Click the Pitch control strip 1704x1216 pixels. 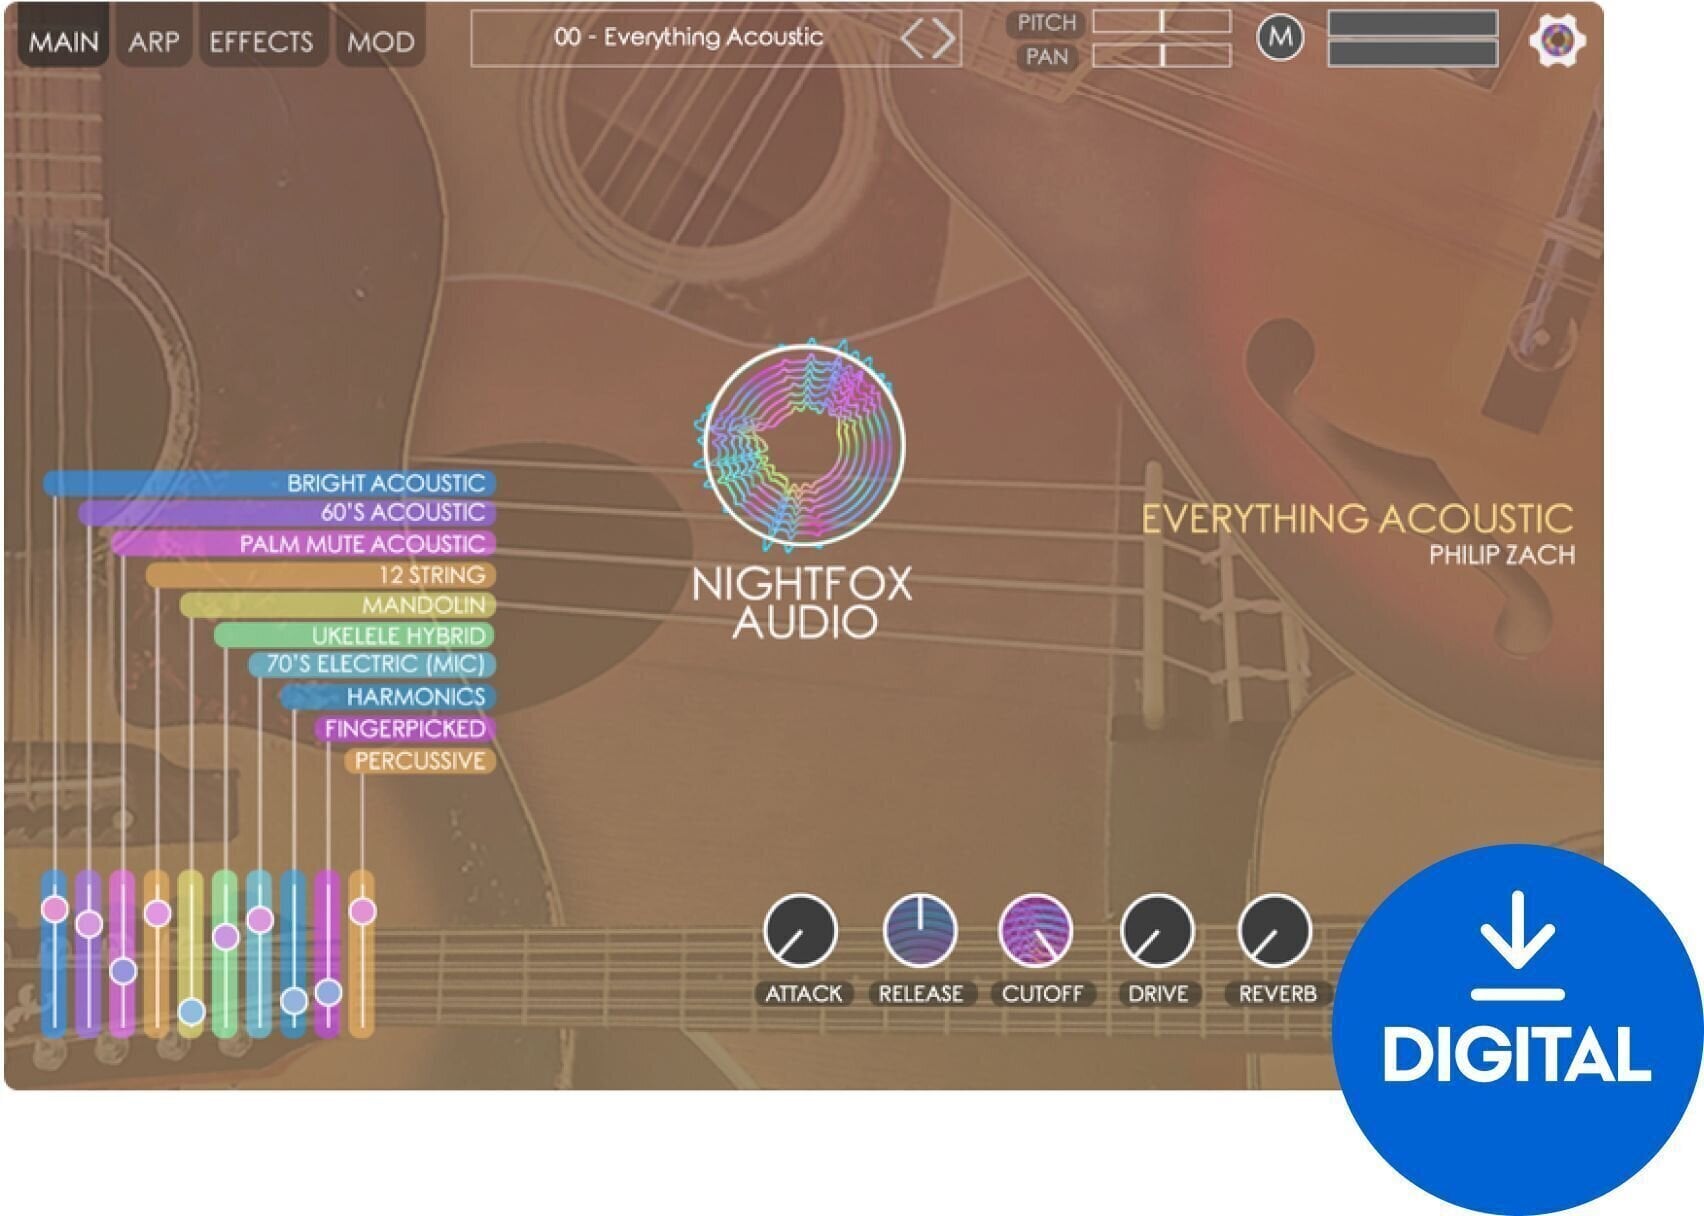[x=1160, y=23]
